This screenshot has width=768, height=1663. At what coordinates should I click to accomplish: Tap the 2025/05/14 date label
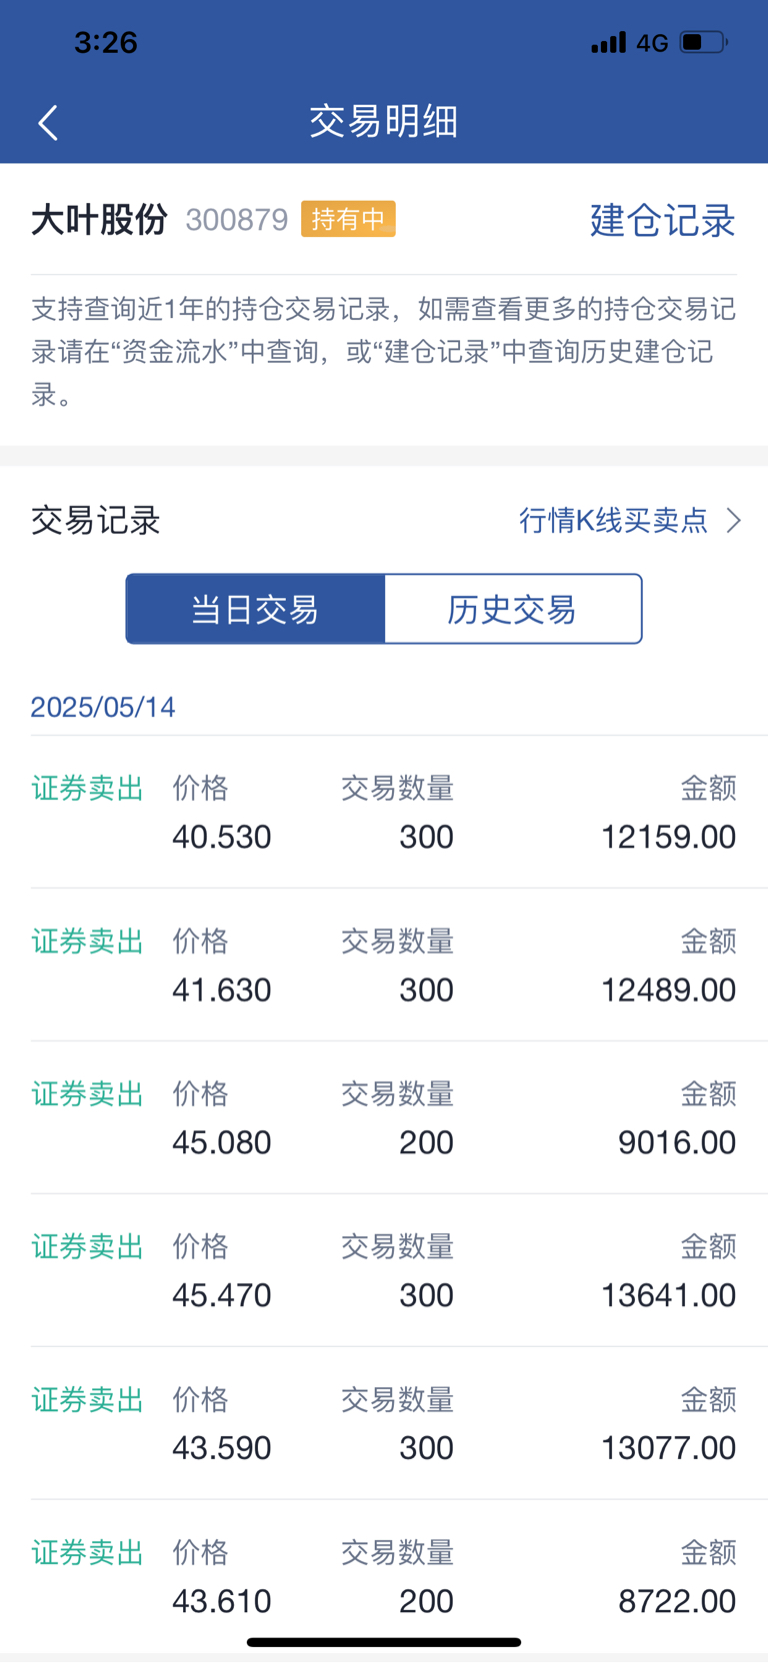click(x=103, y=707)
